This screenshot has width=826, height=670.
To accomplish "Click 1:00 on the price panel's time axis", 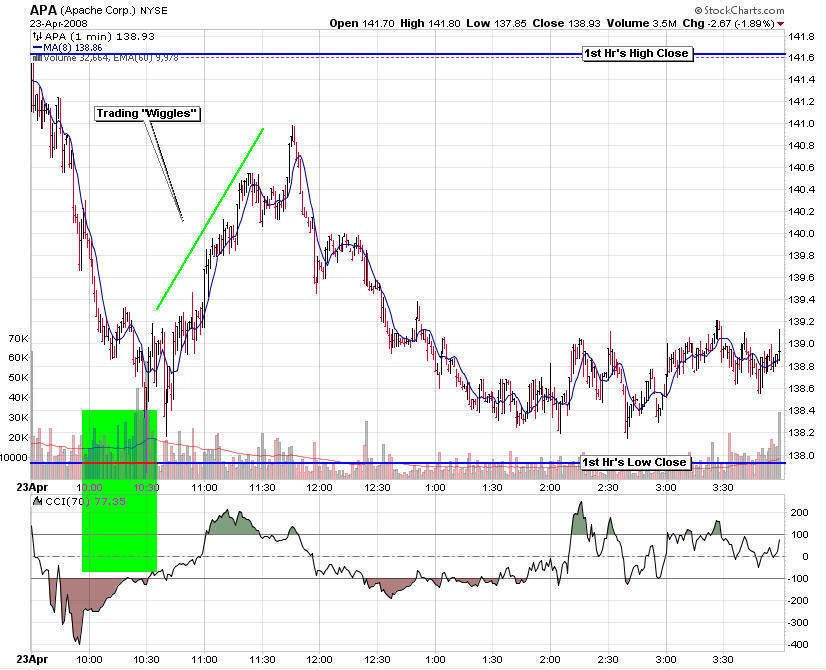I will click(x=435, y=487).
